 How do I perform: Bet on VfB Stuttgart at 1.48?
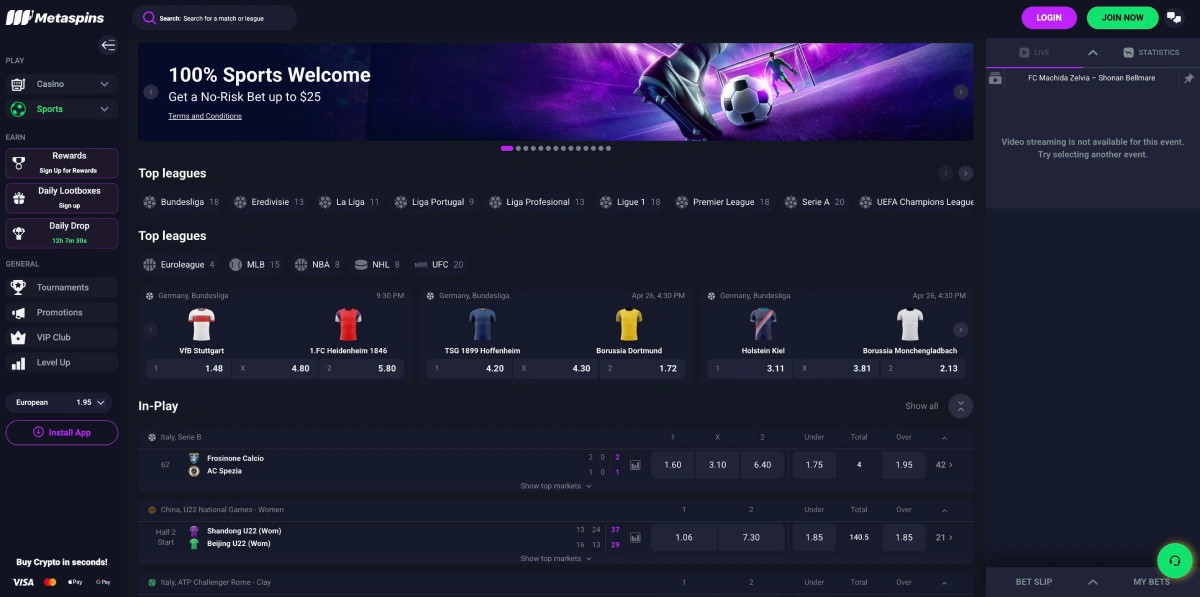(188, 368)
